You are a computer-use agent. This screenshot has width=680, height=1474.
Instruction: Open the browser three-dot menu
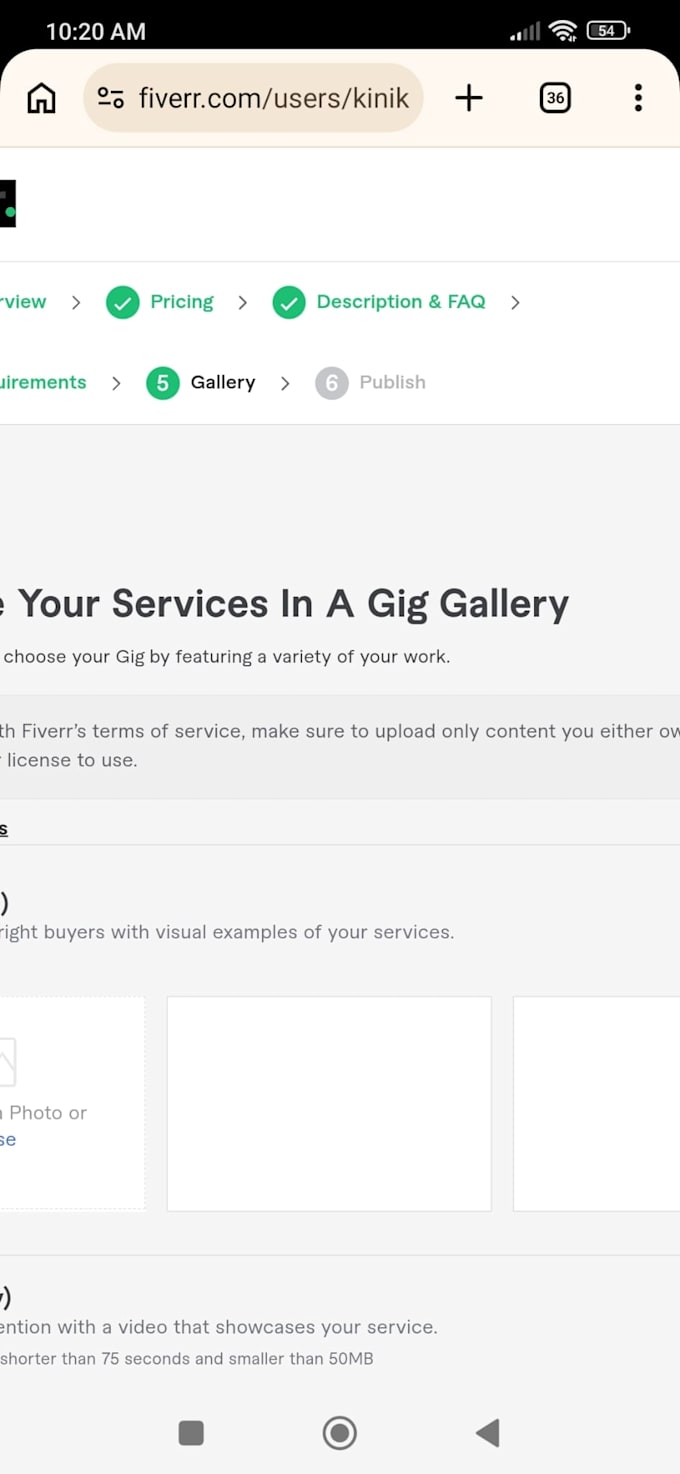[638, 98]
